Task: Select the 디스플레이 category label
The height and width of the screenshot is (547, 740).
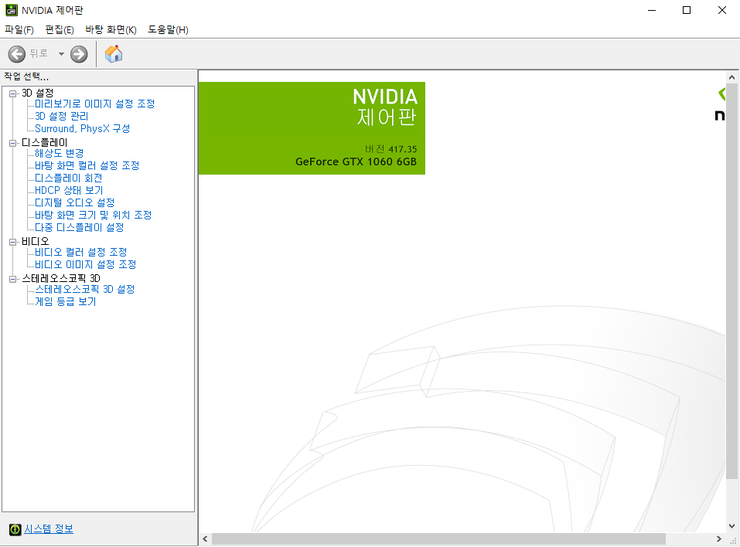Action: [45, 143]
